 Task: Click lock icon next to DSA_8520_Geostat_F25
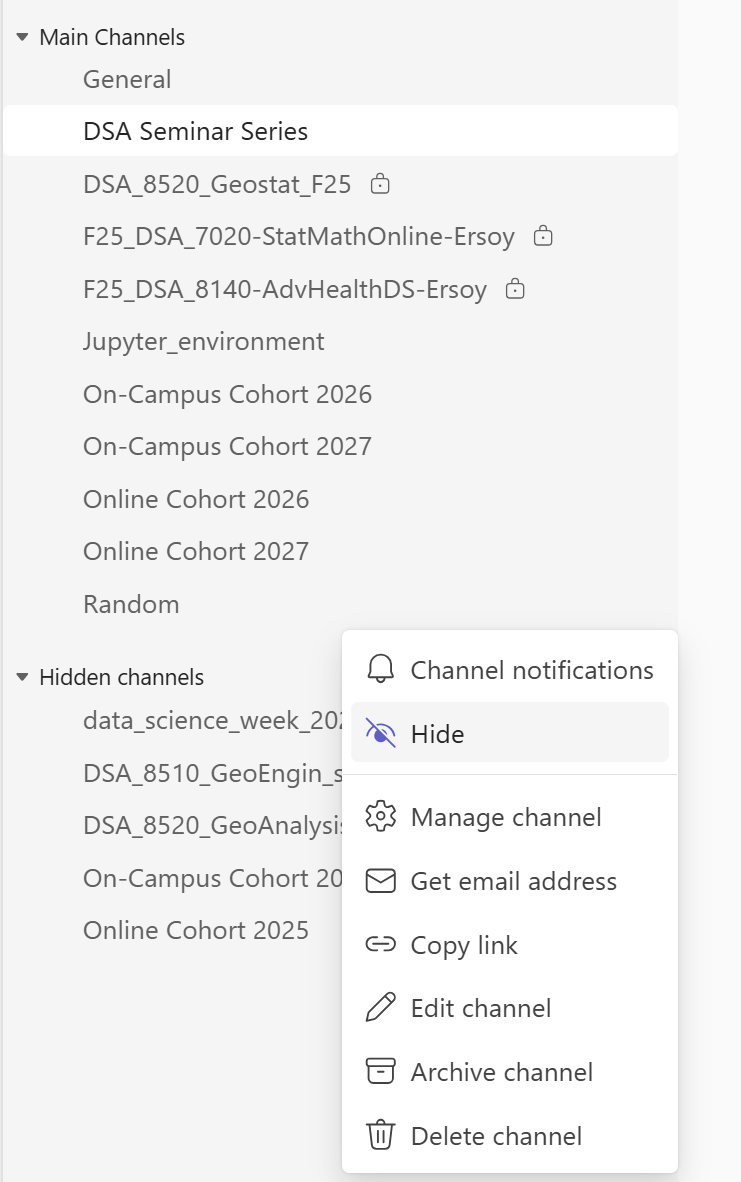[381, 184]
